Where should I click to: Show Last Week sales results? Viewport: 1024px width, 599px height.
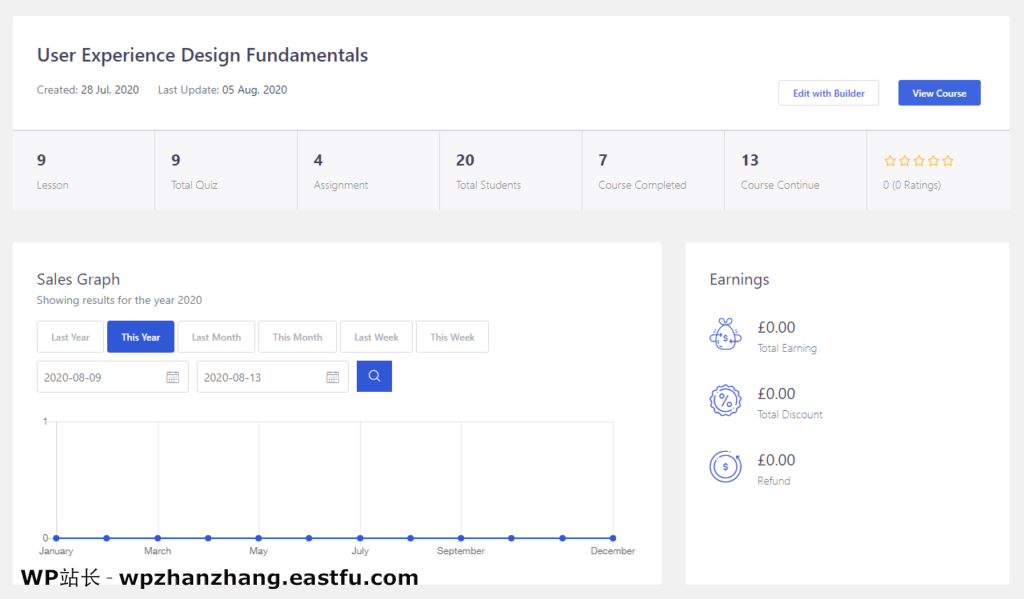[376, 337]
